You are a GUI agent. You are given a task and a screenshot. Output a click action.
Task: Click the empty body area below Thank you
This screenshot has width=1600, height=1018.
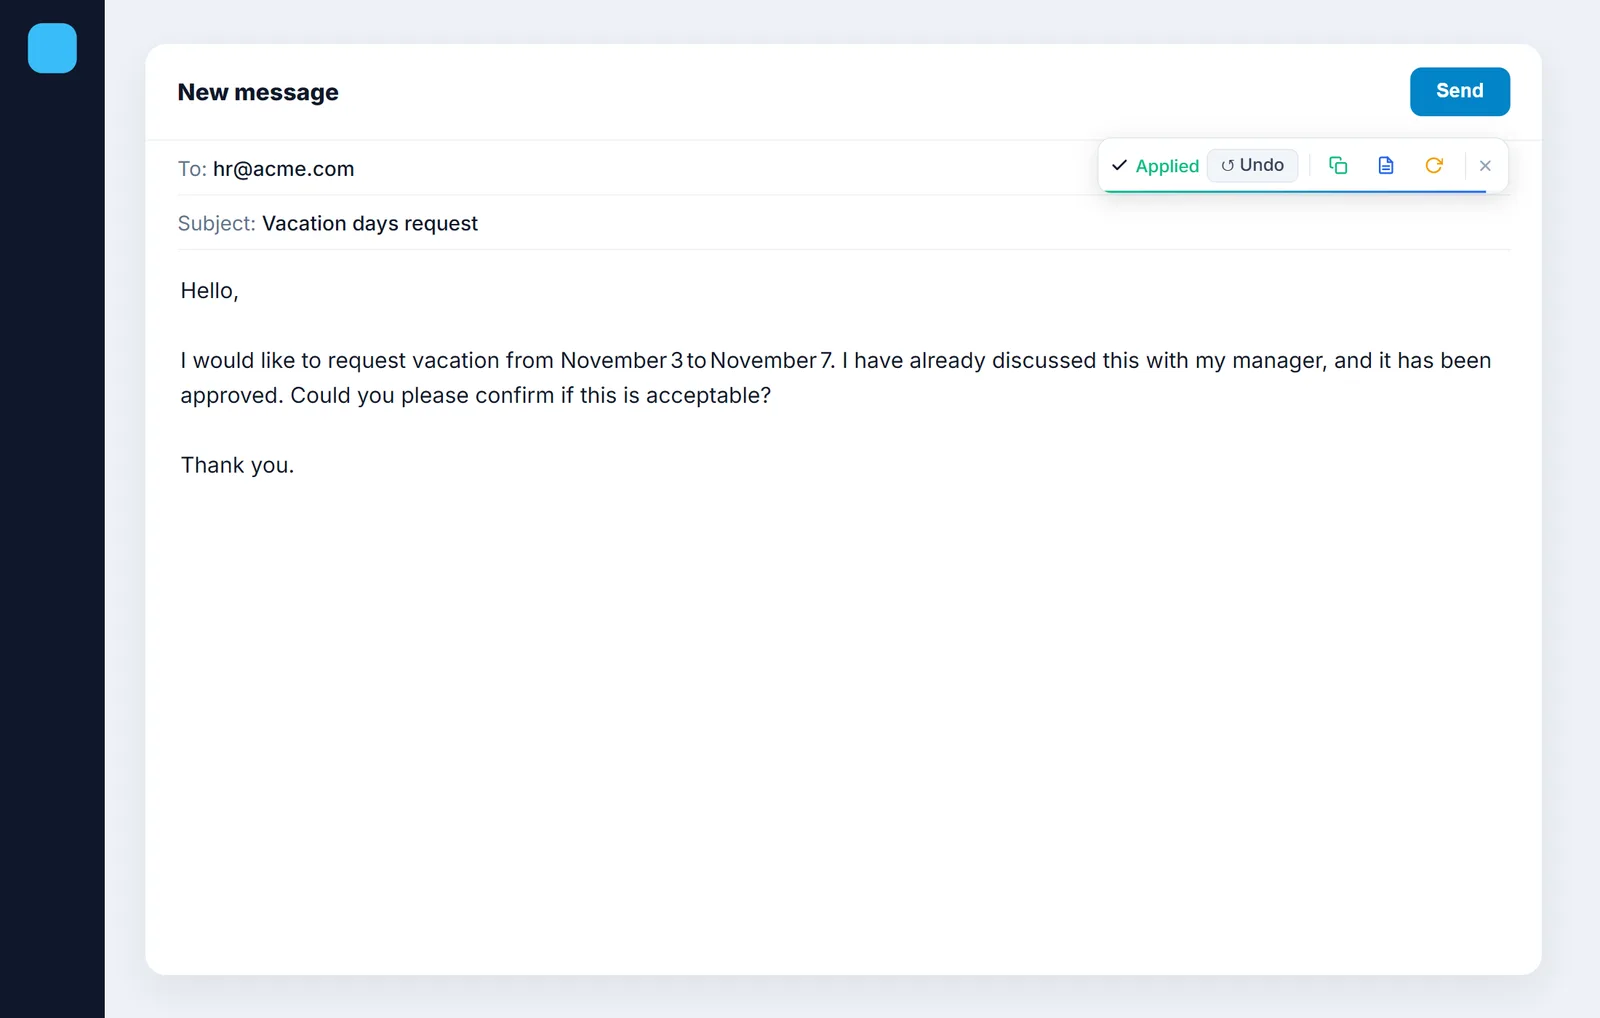(x=843, y=720)
